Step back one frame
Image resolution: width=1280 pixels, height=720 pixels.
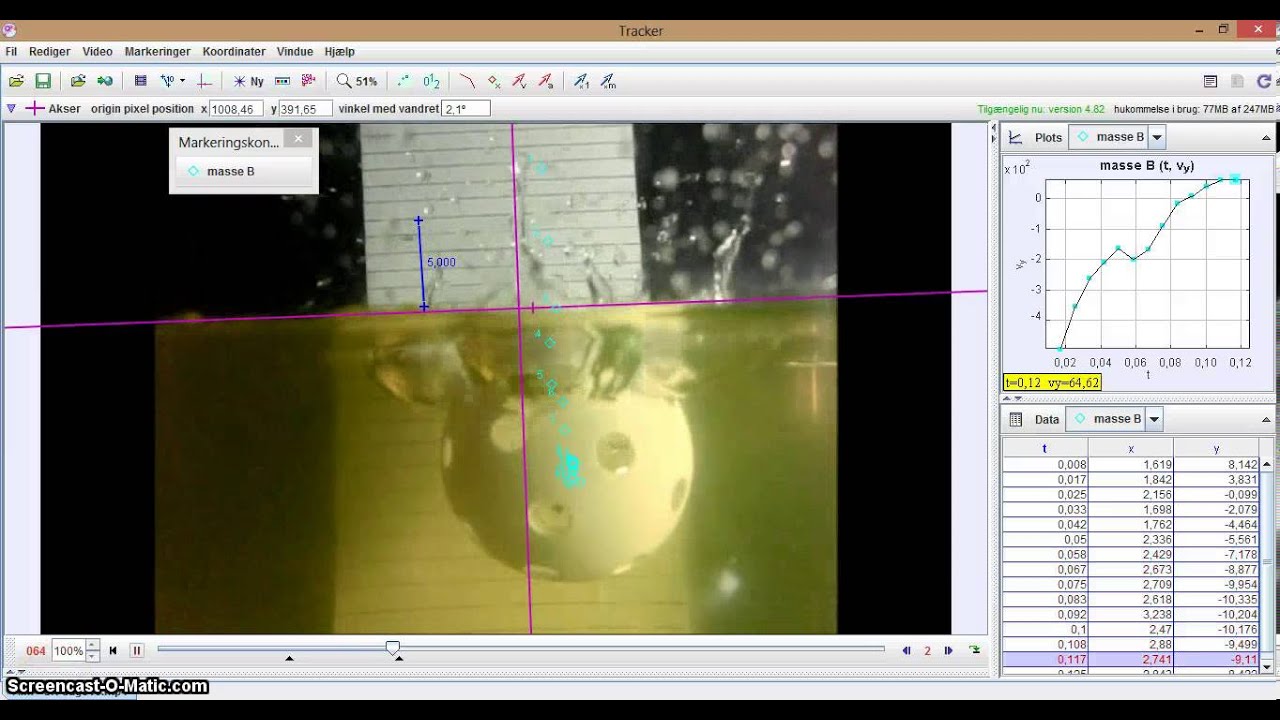click(x=907, y=650)
